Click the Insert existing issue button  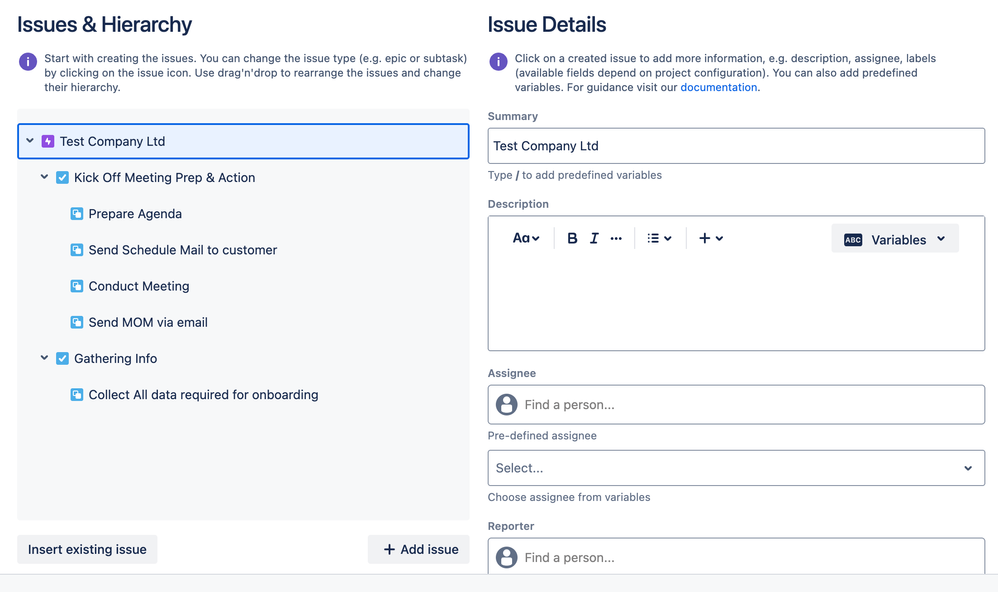coord(87,549)
